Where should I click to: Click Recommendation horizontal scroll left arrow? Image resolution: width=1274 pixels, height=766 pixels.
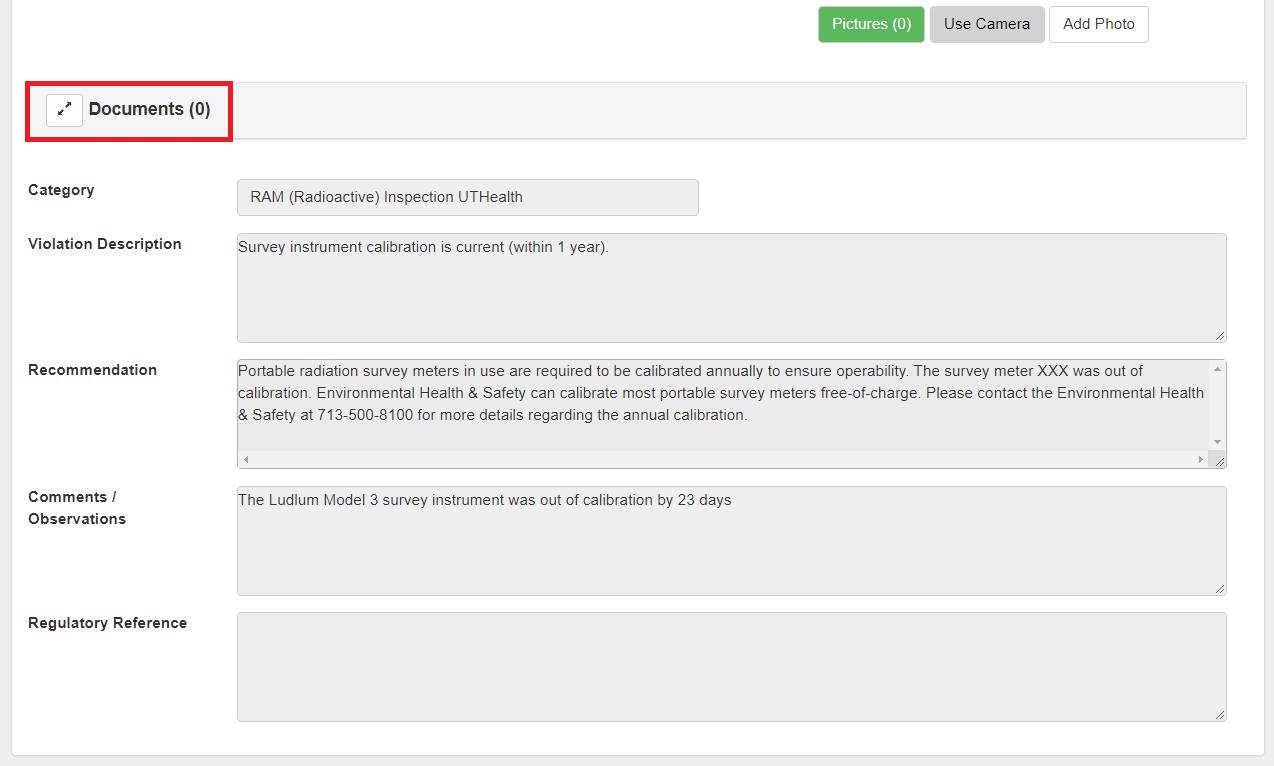click(x=246, y=460)
